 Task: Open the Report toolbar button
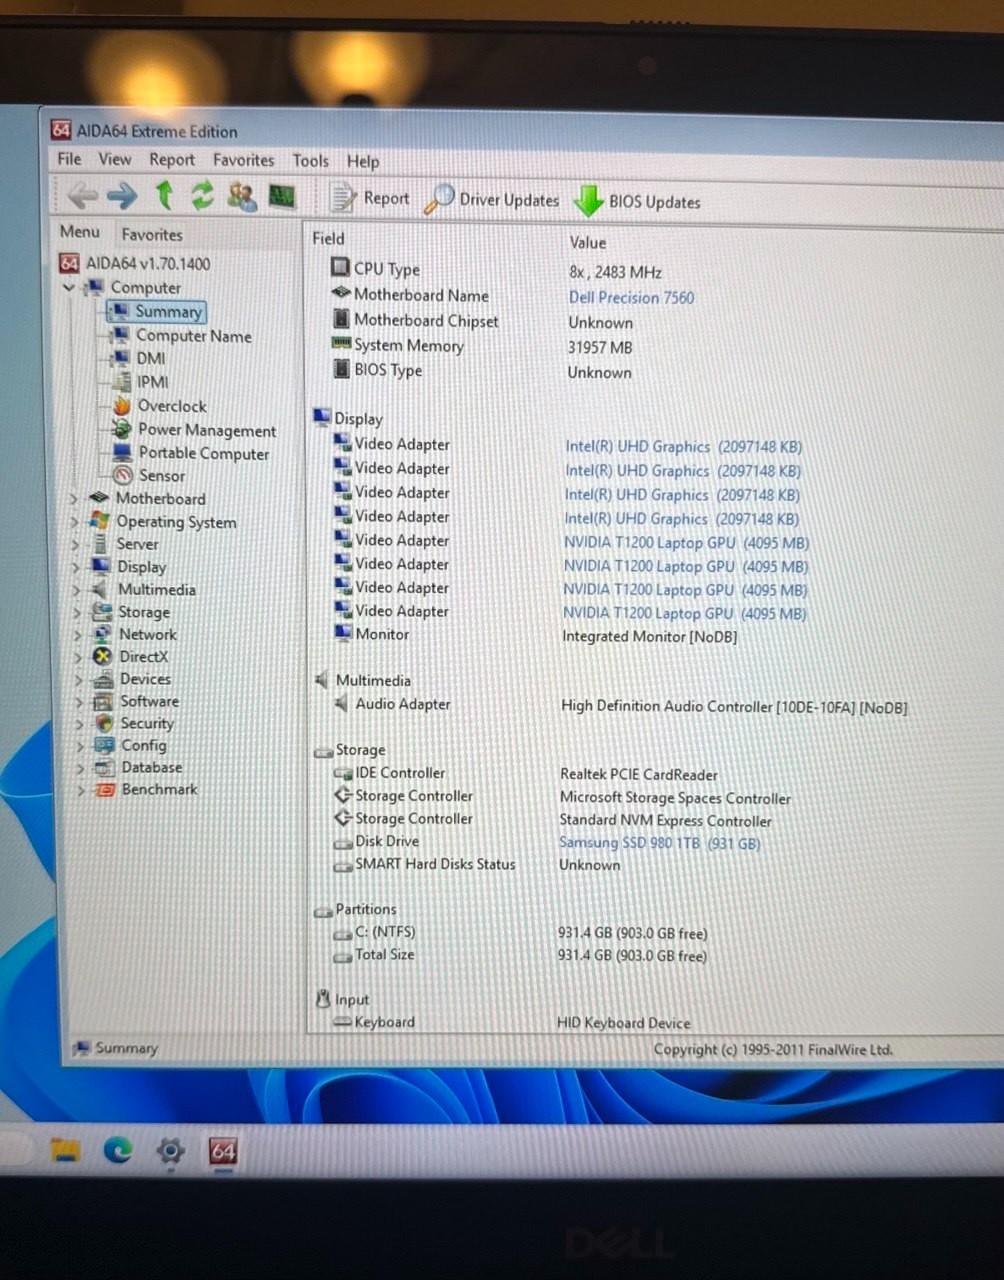370,198
